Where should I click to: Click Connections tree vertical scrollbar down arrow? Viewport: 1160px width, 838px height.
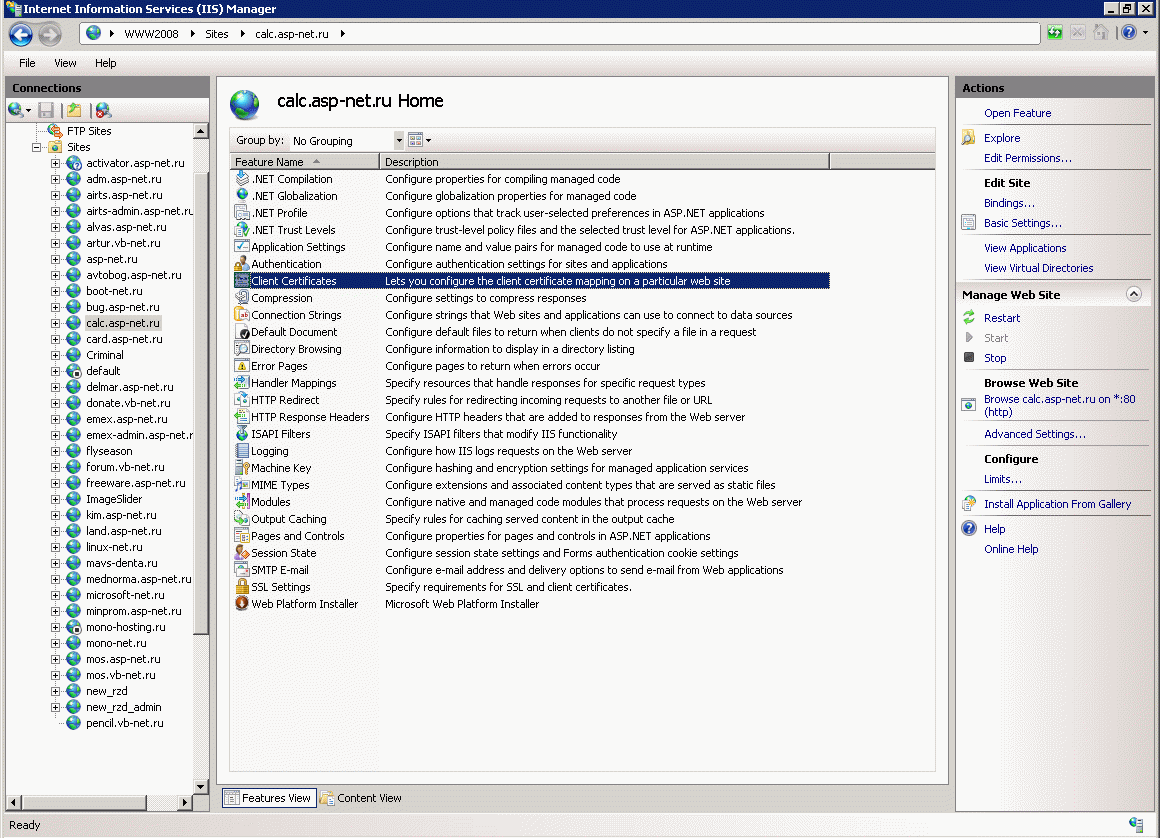(x=200, y=787)
